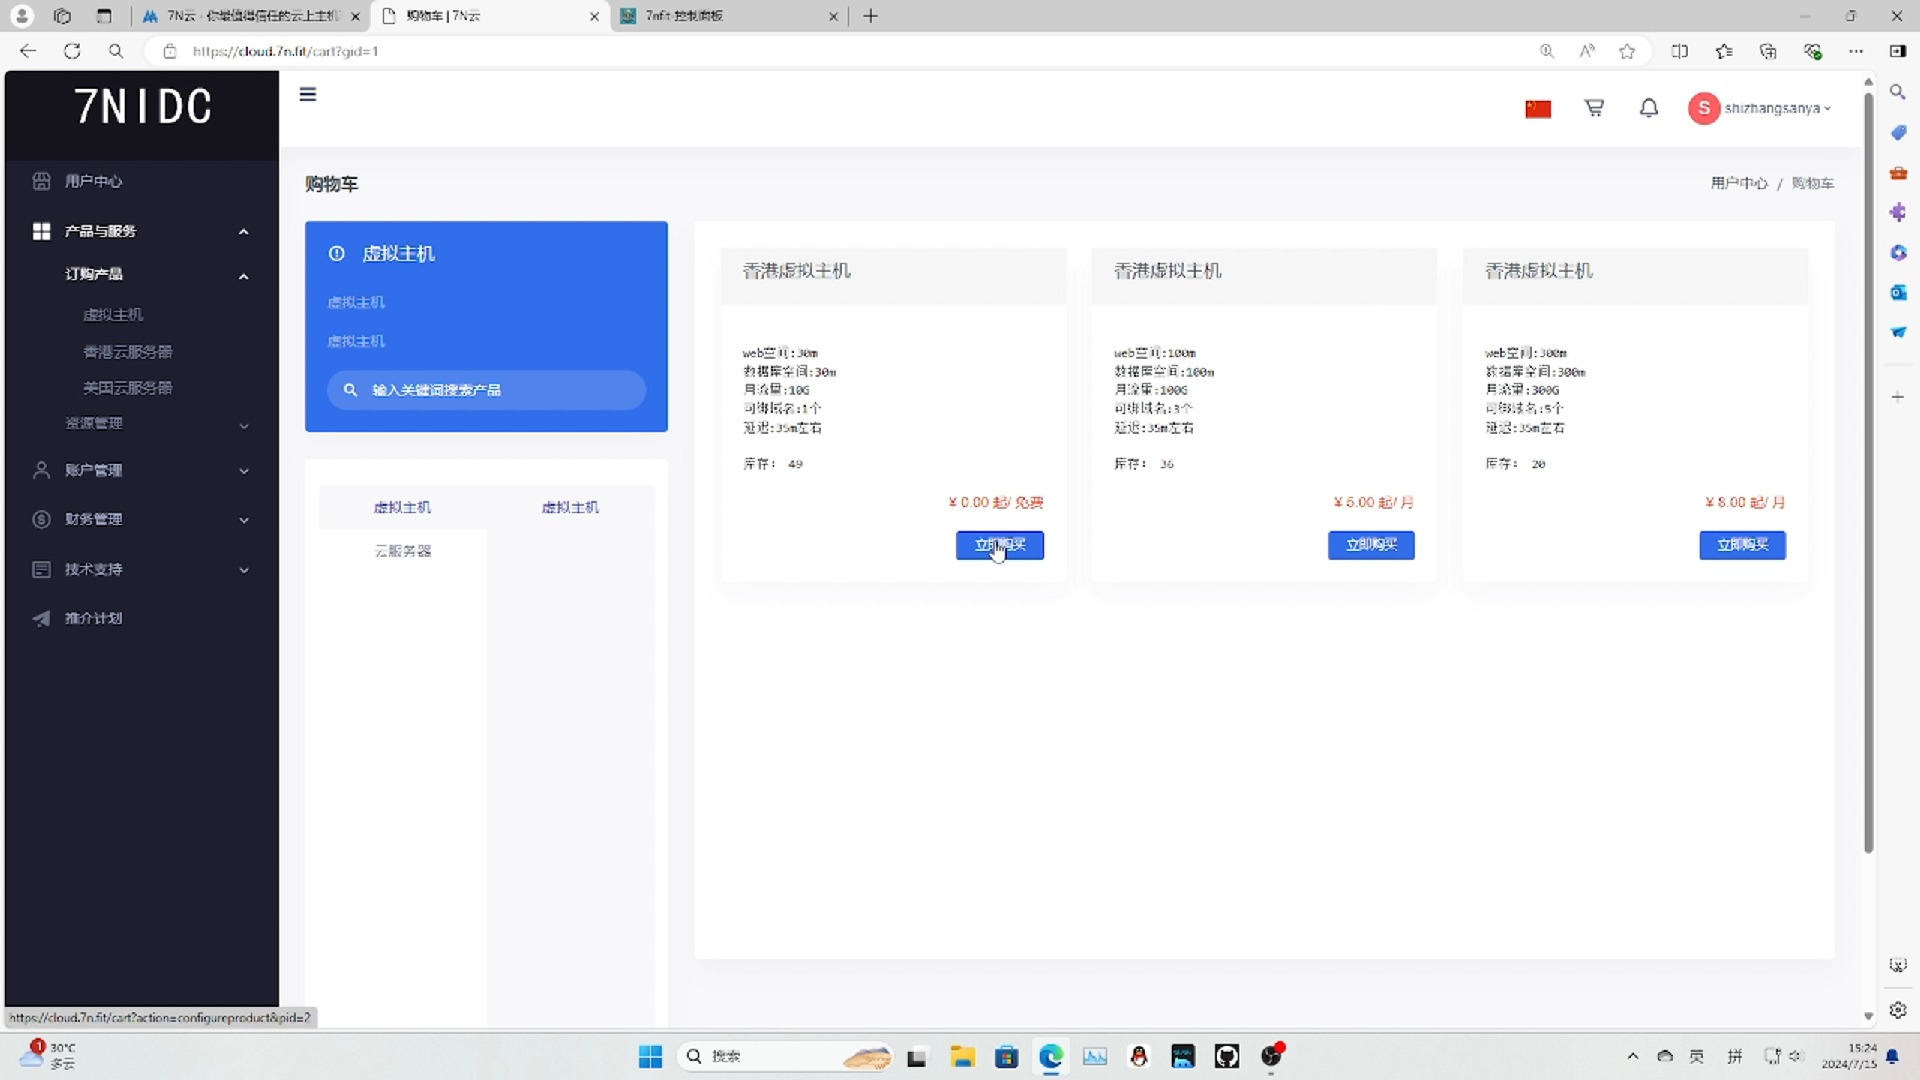
Task: Click the keyword product search field
Action: (x=486, y=390)
